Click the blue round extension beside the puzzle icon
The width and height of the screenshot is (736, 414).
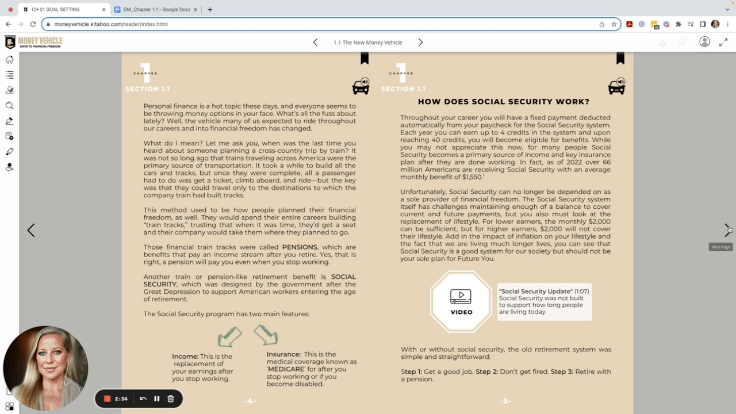coord(666,24)
